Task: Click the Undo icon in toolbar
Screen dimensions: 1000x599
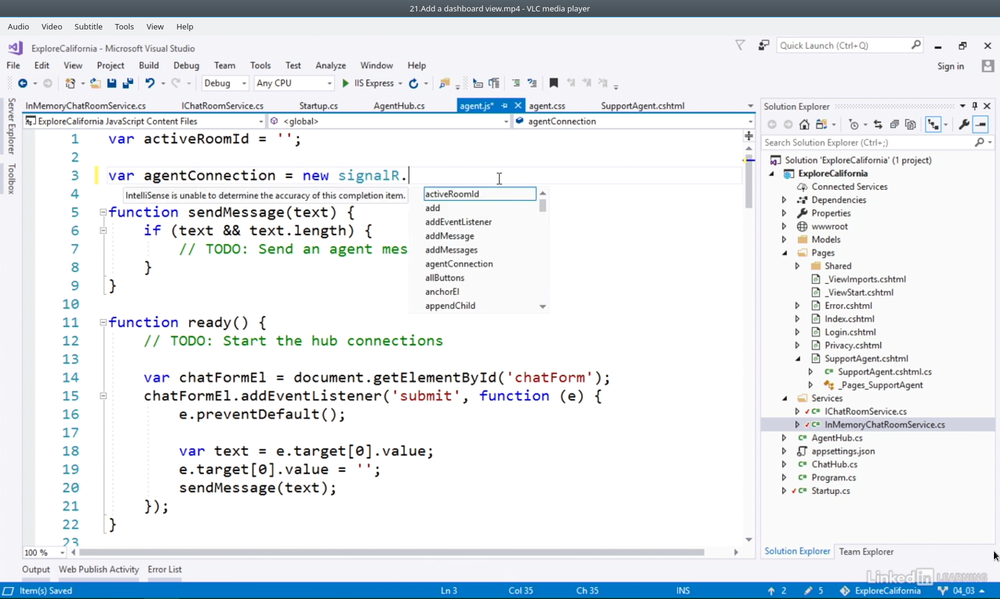Action: point(149,84)
